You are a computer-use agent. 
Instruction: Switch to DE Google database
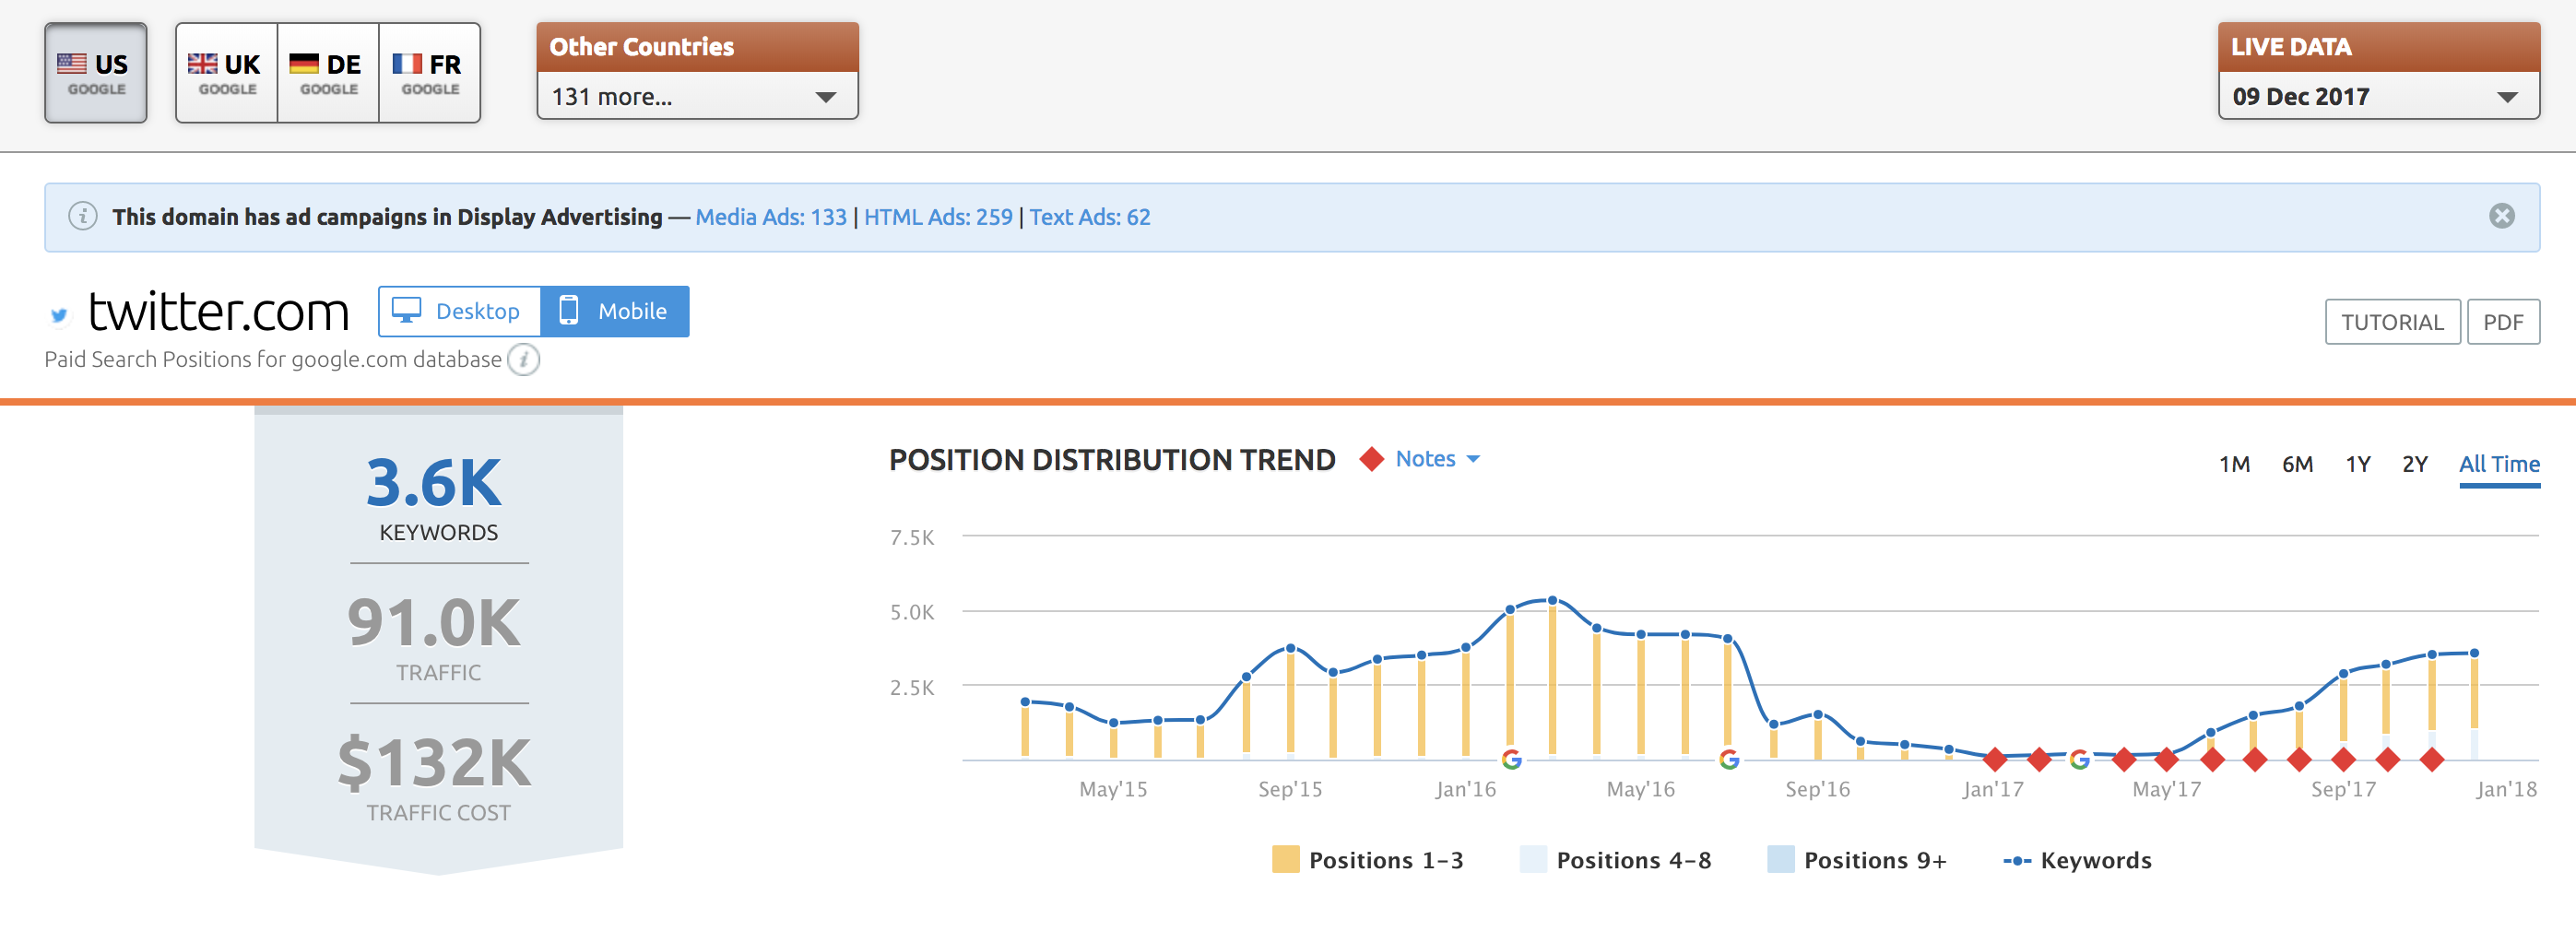pos(328,73)
